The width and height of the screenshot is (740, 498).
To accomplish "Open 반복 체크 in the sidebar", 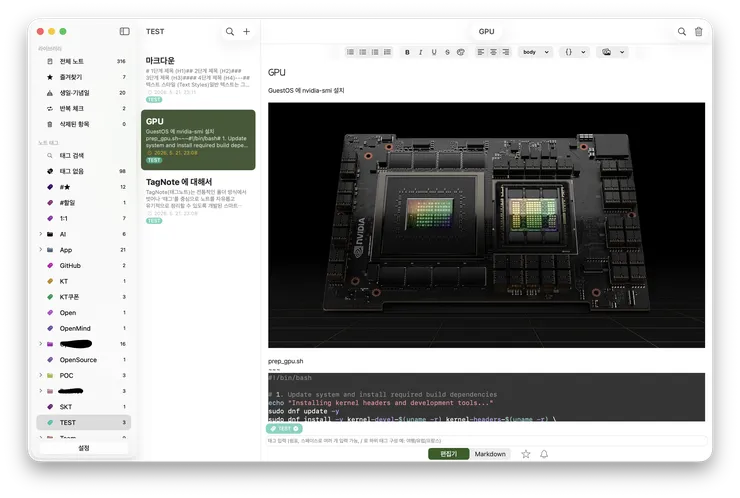I will click(x=84, y=109).
